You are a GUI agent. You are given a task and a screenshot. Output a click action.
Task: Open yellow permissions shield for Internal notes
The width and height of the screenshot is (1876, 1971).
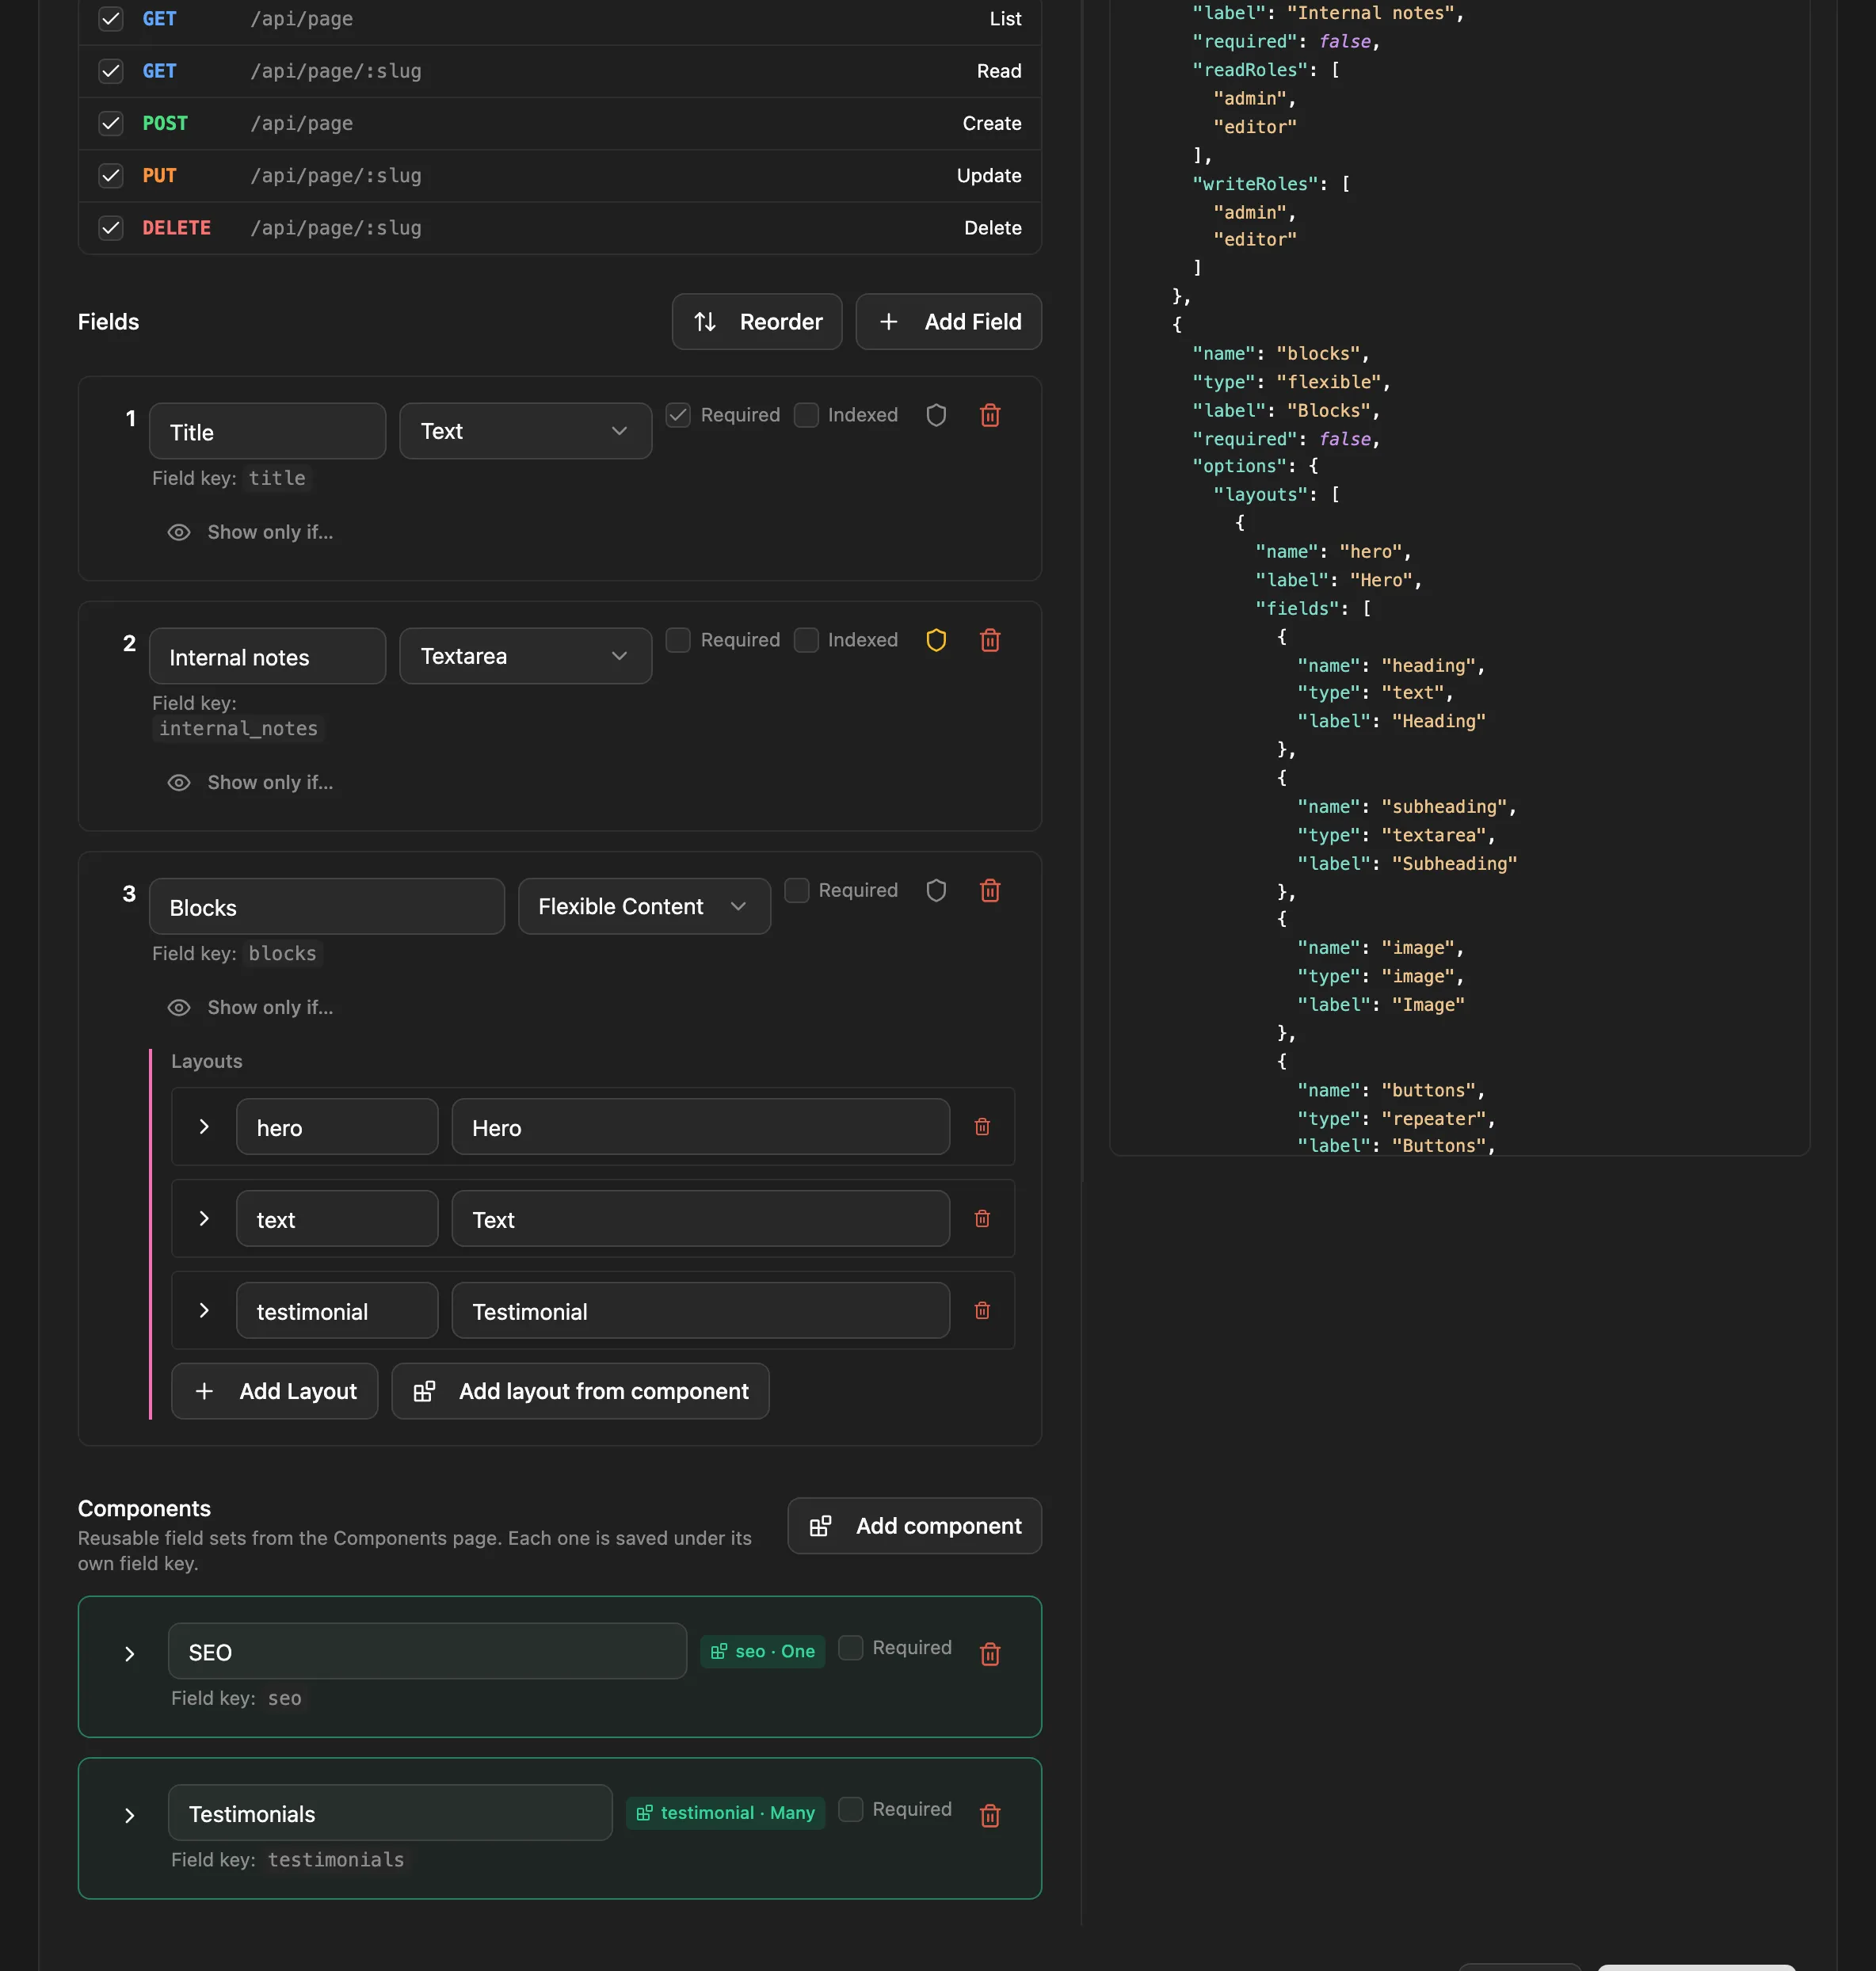935,640
